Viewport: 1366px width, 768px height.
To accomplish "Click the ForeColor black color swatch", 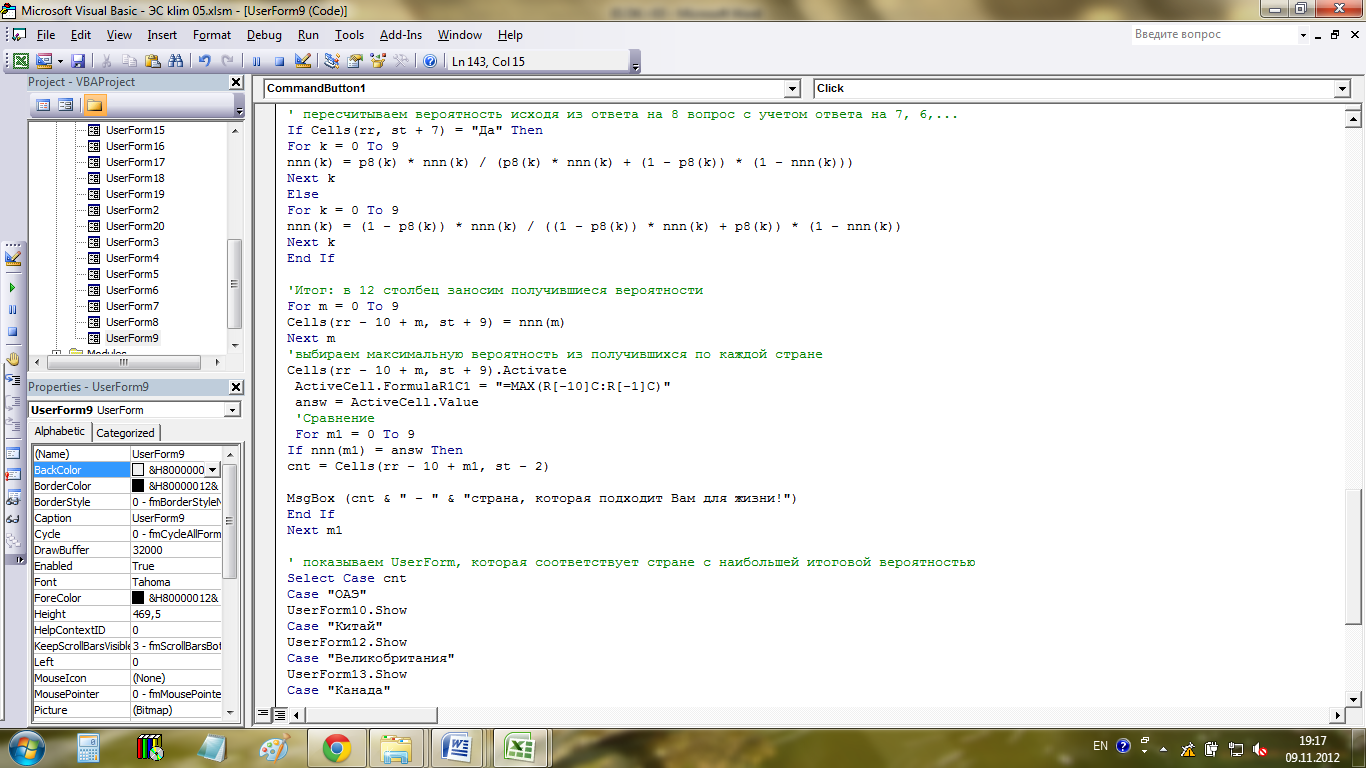I will coord(138,598).
